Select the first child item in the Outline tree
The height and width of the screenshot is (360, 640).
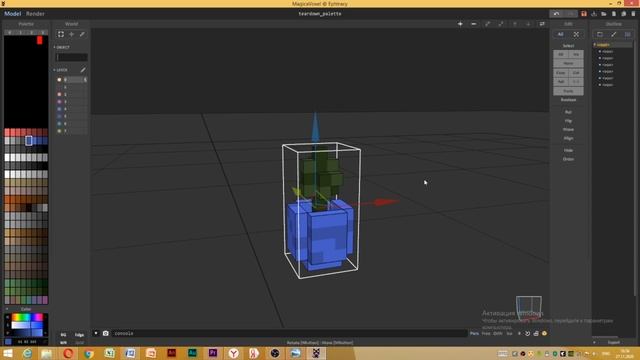[608, 51]
